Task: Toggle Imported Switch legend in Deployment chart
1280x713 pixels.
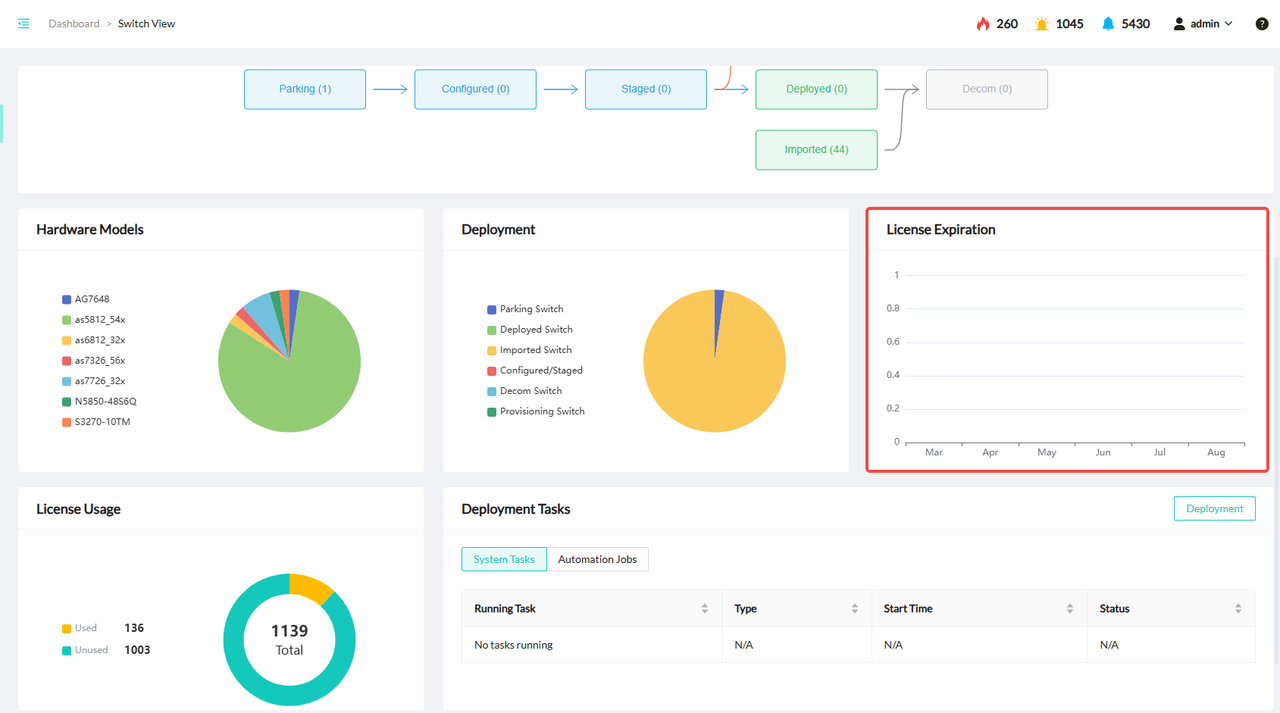Action: point(535,350)
